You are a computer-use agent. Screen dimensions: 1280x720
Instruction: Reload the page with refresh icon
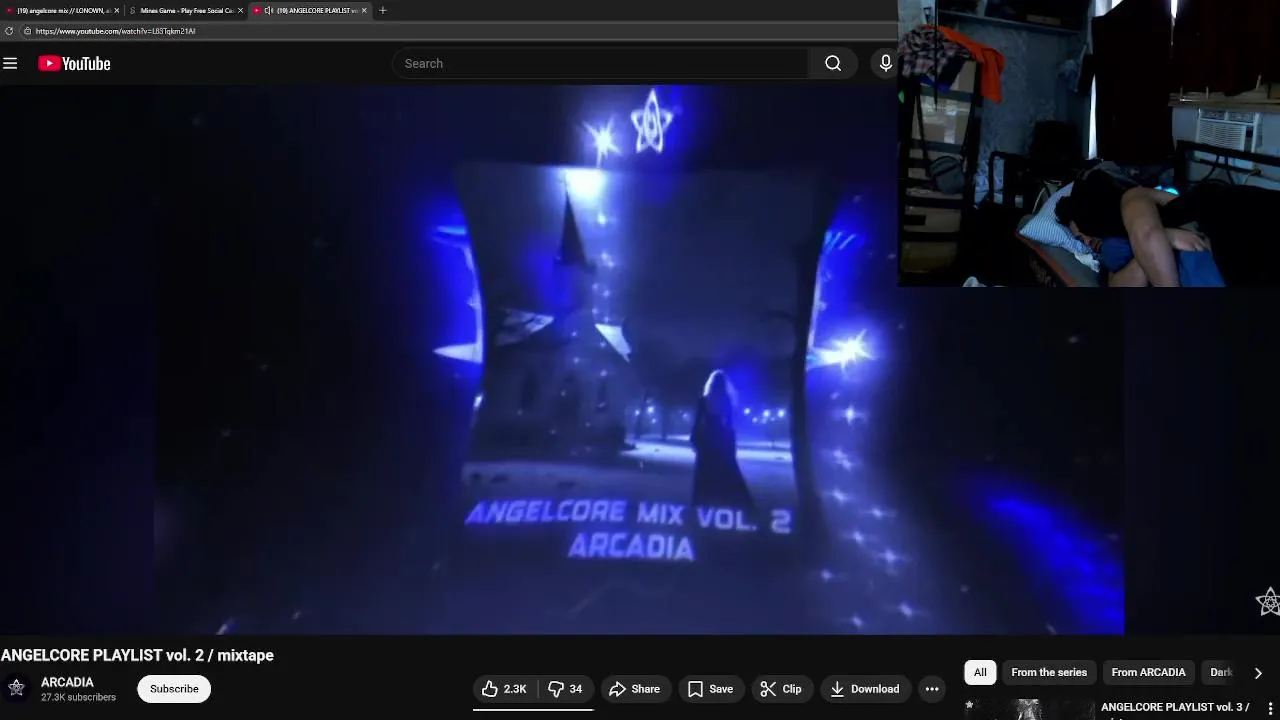(9, 31)
